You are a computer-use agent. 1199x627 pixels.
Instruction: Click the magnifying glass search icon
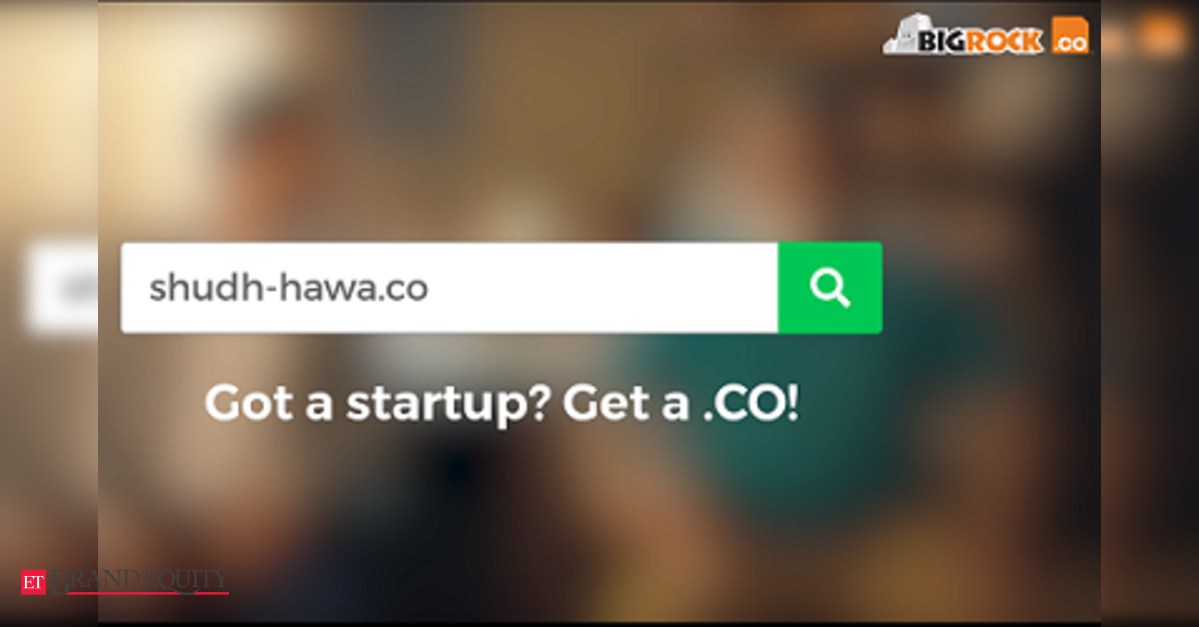(830, 288)
